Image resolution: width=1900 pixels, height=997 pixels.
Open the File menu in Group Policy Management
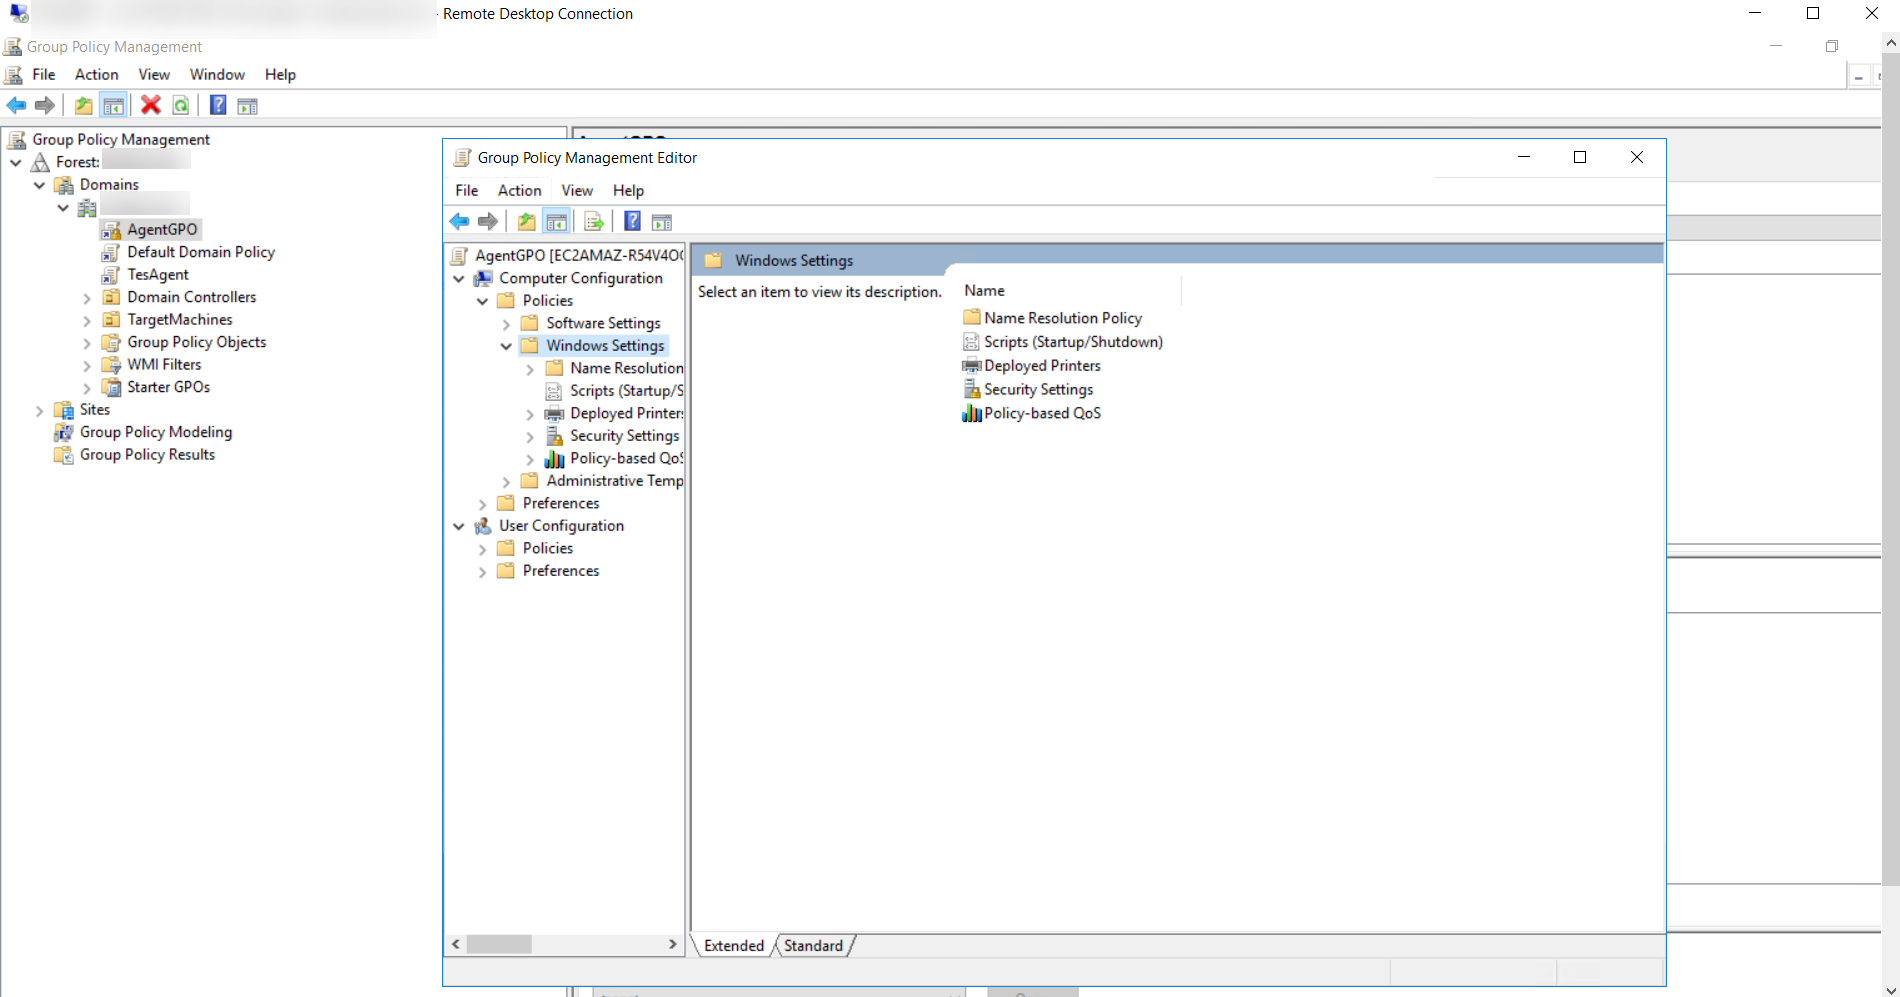tap(44, 74)
